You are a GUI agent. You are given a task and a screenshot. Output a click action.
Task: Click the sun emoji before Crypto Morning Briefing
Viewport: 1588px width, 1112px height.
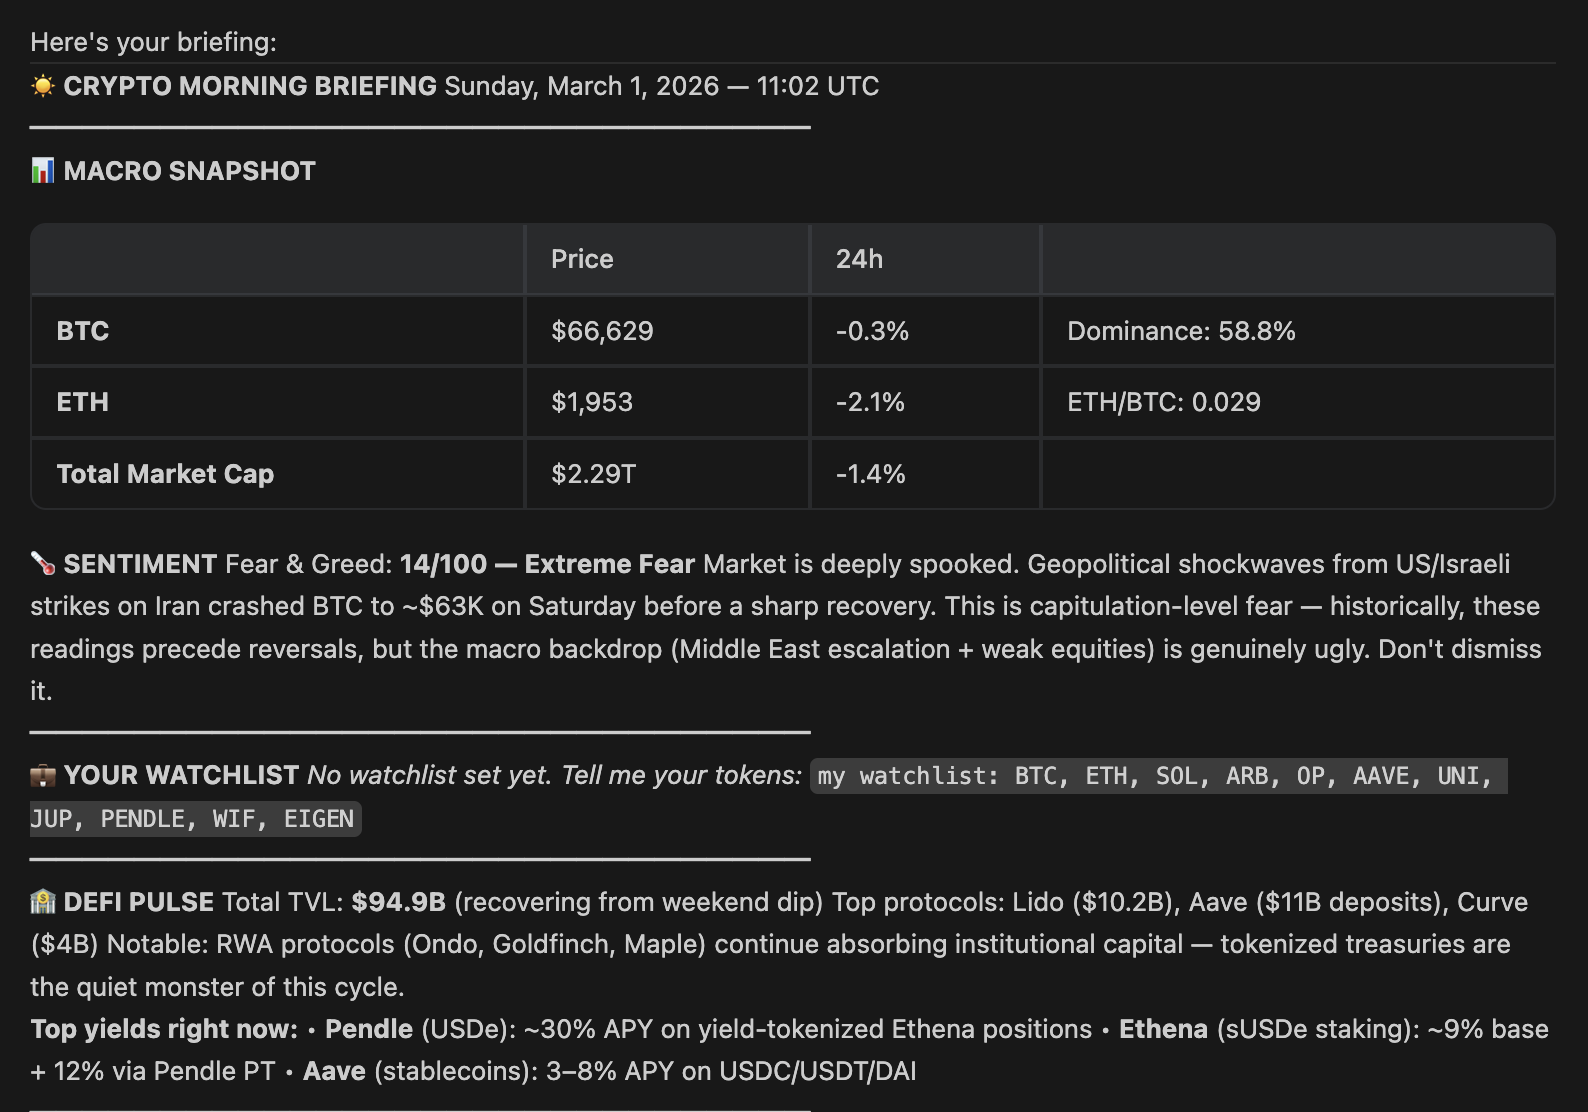[43, 86]
